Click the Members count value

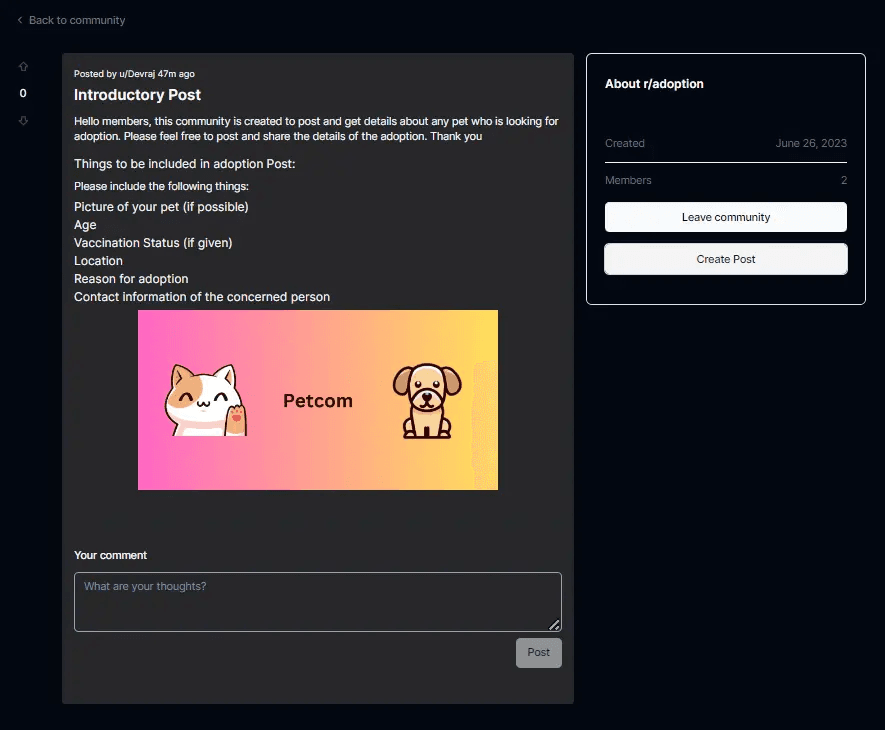843,180
